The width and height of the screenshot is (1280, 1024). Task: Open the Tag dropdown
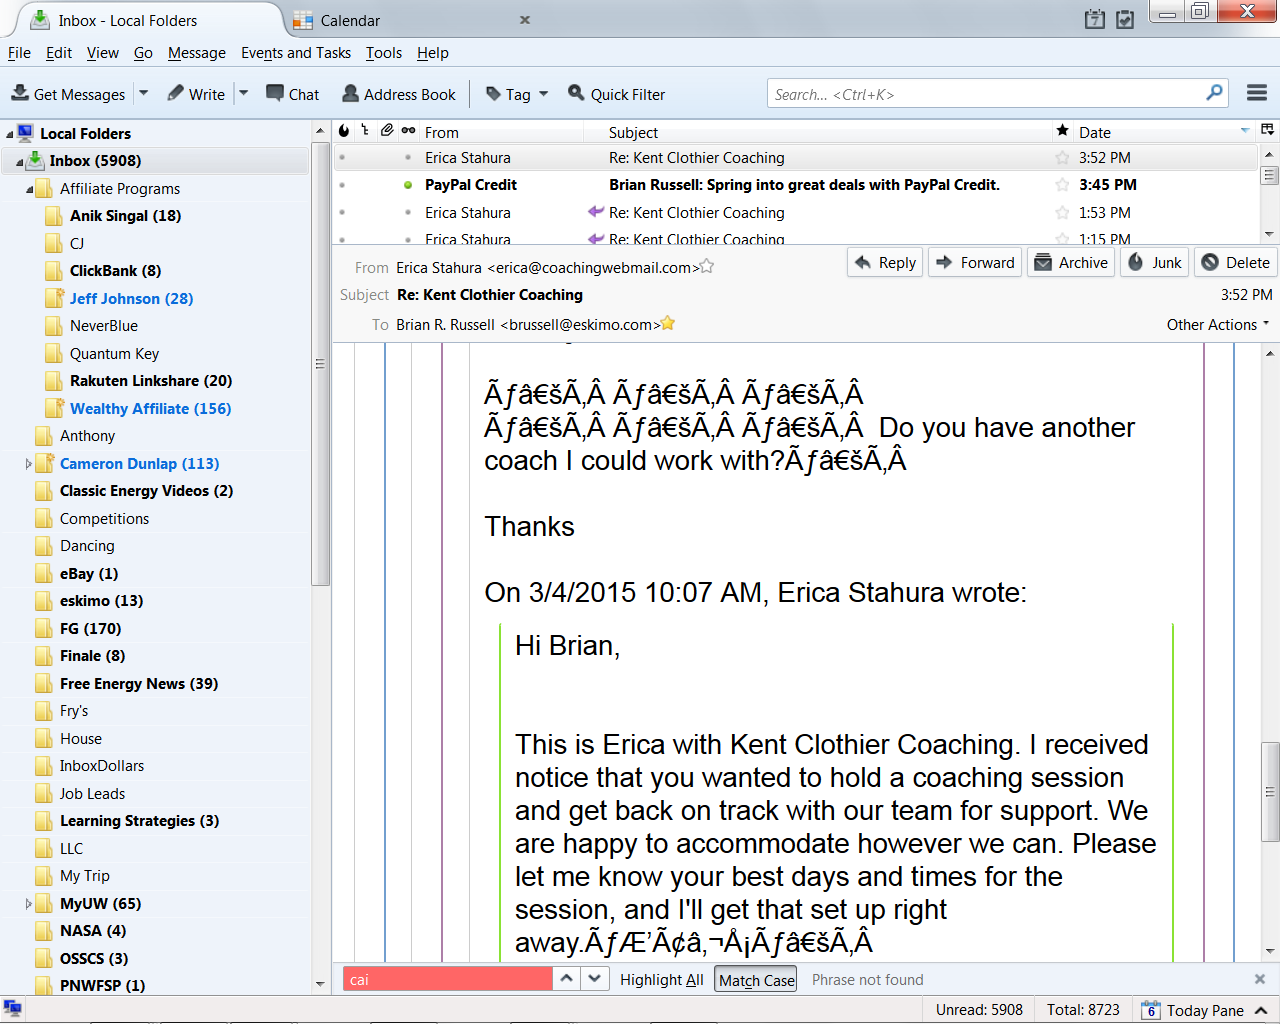tap(517, 94)
